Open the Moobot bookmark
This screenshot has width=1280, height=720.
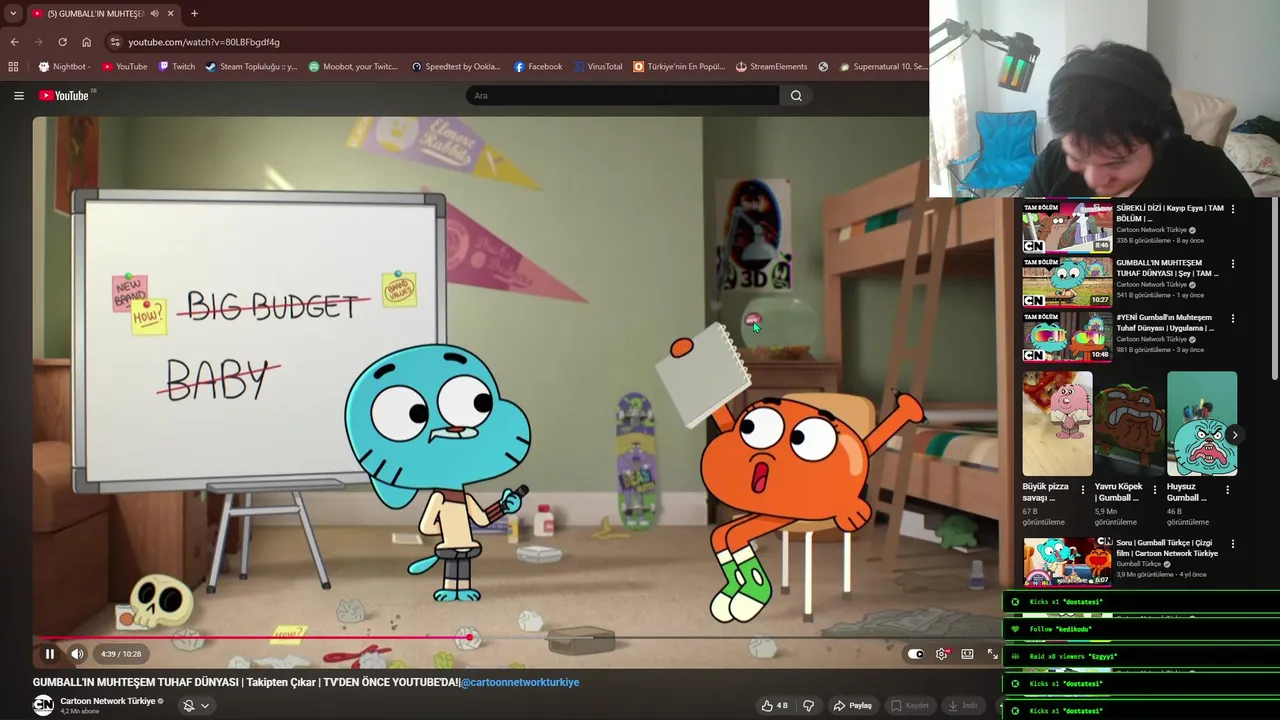pyautogui.click(x=353, y=67)
